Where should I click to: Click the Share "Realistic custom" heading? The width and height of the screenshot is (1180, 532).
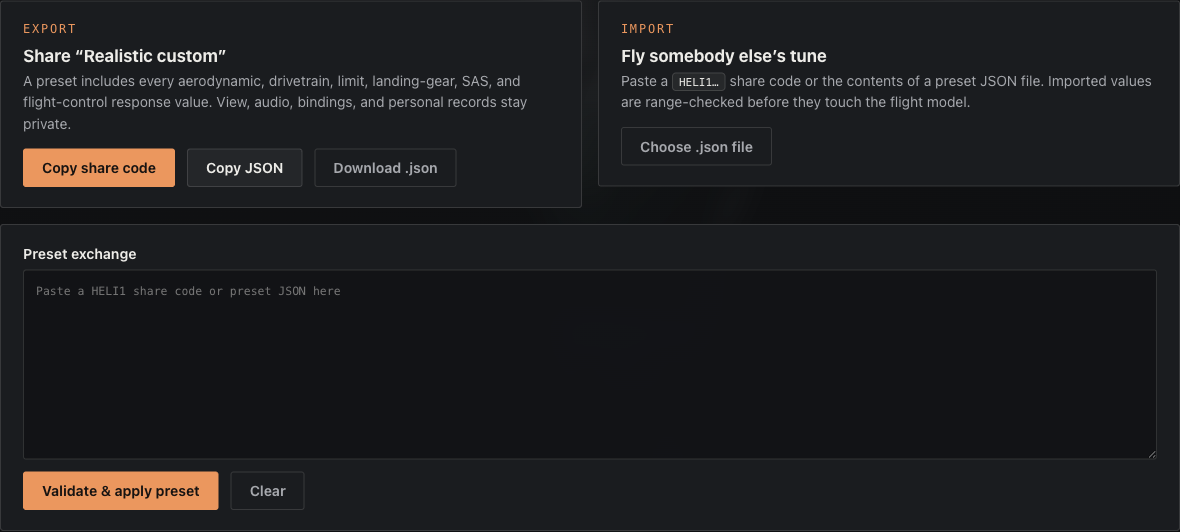(125, 56)
